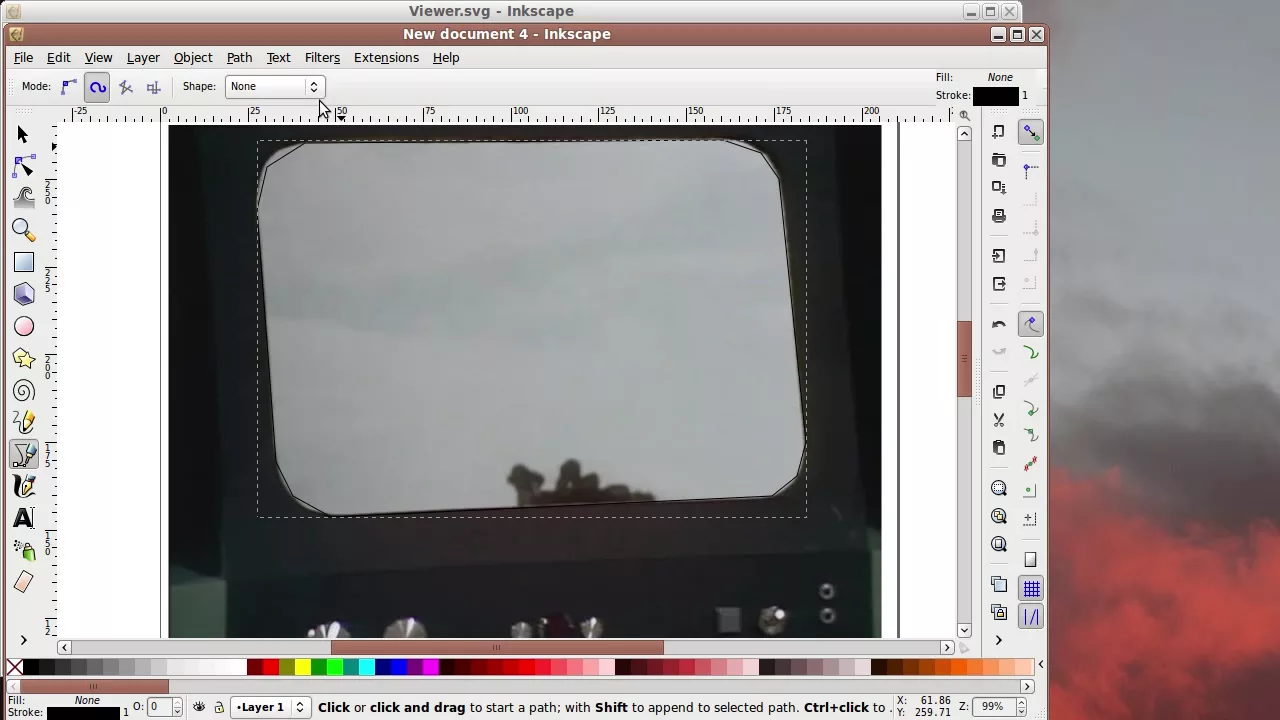
Task: Set mode to straight line segments
Action: pos(125,87)
